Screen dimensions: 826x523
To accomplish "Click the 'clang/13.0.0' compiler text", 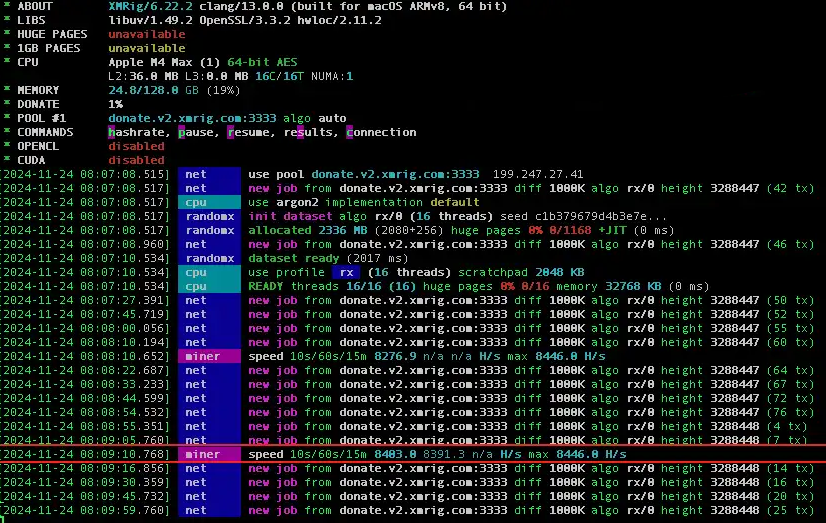I will tap(241, 6).
